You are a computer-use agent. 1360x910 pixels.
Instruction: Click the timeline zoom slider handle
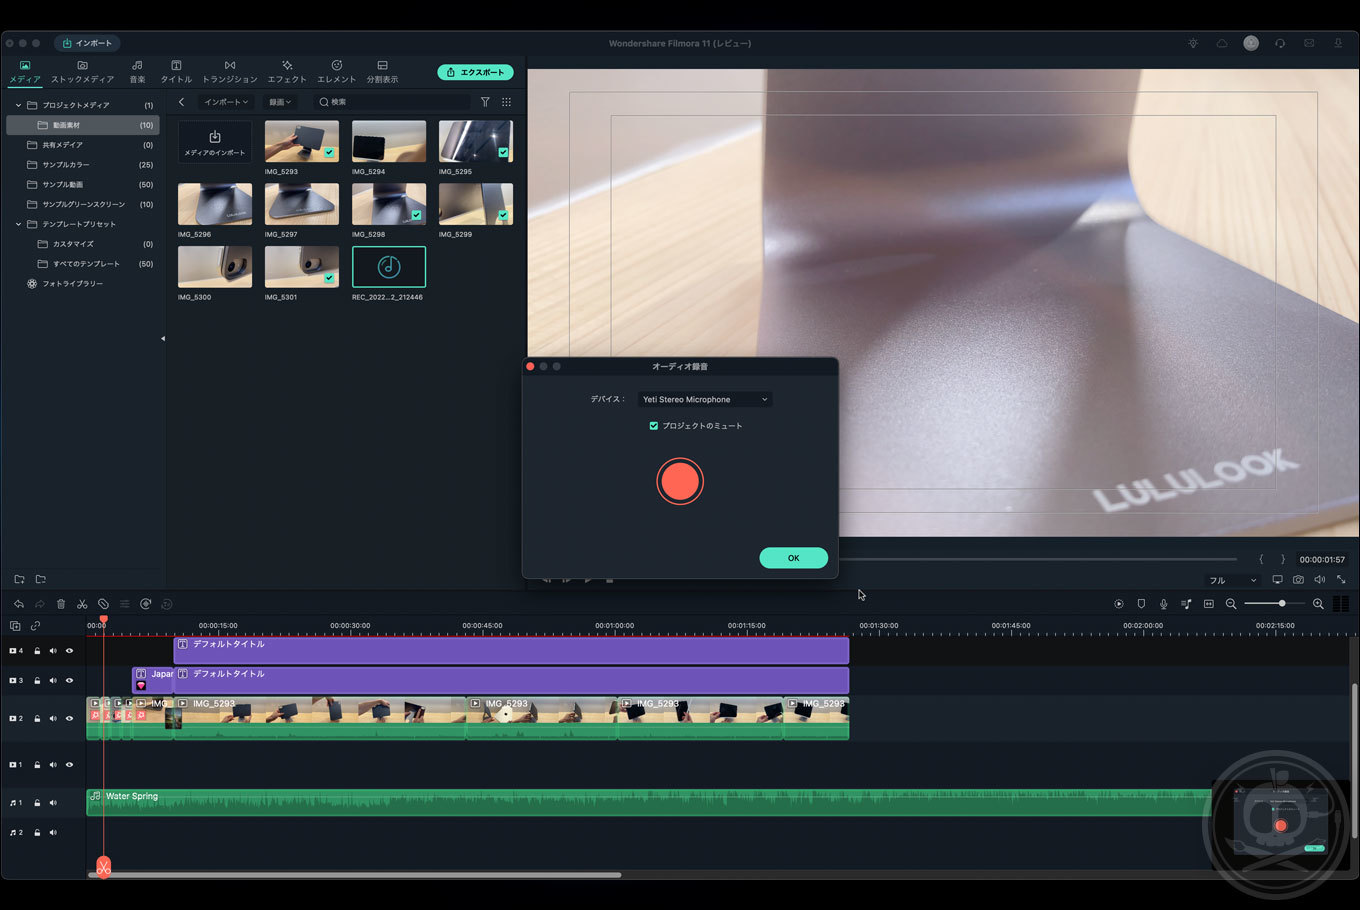(x=1282, y=604)
